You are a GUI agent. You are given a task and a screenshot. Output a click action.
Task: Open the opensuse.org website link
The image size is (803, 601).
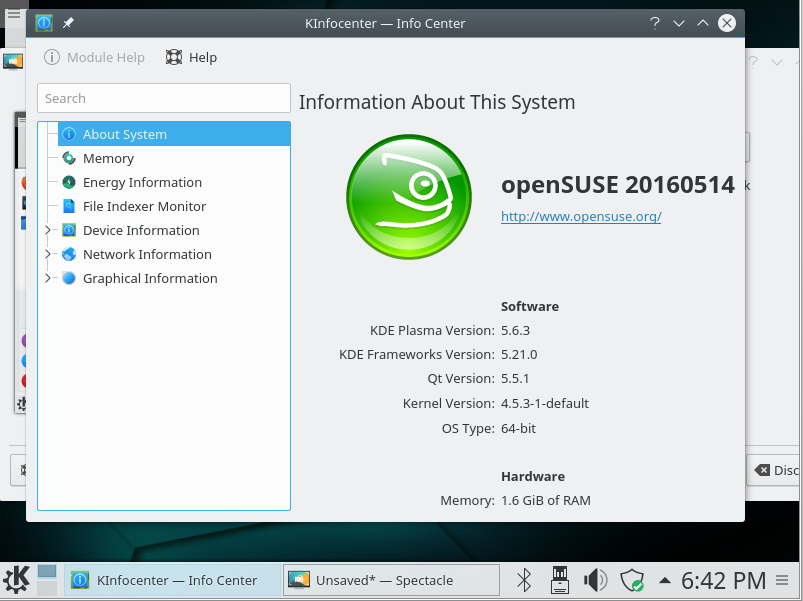(581, 217)
